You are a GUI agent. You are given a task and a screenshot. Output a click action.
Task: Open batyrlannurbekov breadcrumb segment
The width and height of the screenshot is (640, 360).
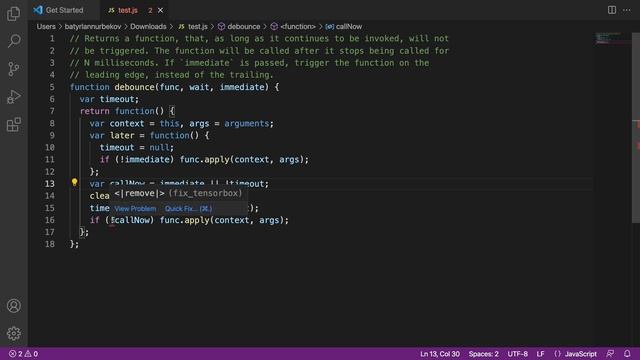[x=93, y=27]
